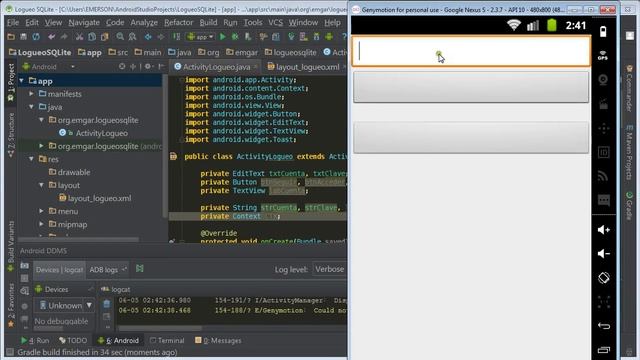This screenshot has height=360, width=640.
Task: Open the 0: Messages tool window
Action: tap(218, 340)
